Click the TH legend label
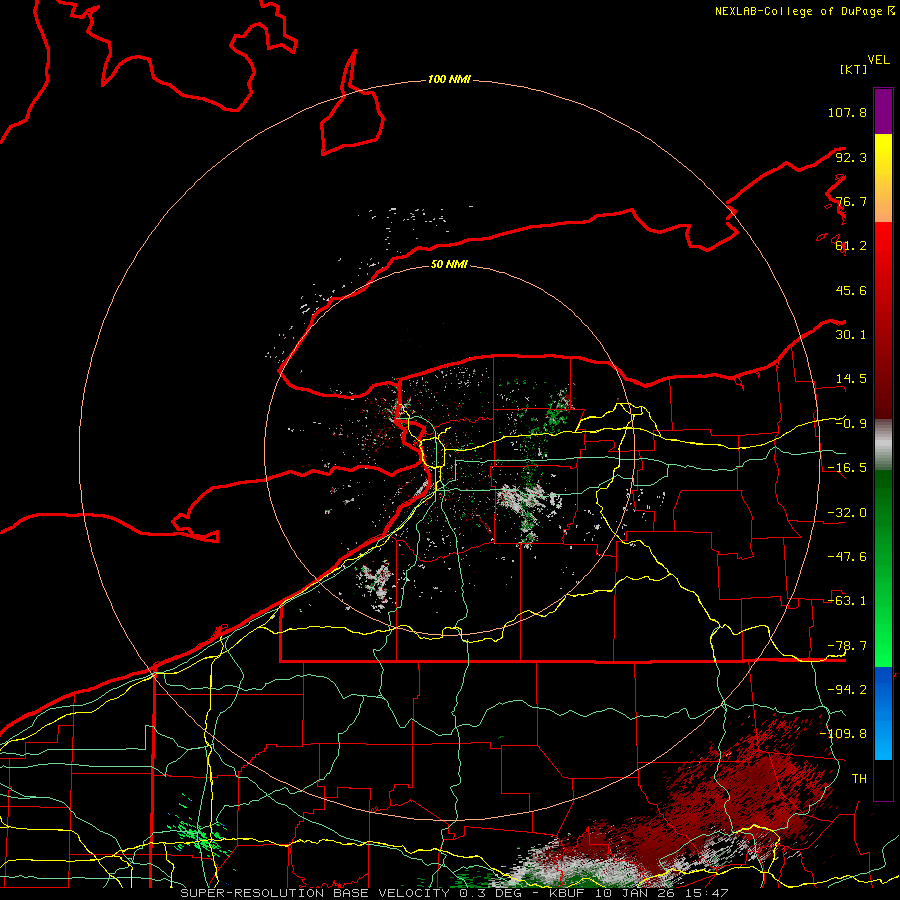 (859, 778)
